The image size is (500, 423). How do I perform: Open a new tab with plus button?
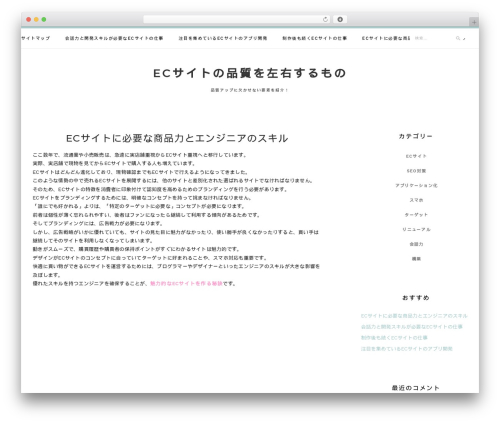(x=474, y=22)
